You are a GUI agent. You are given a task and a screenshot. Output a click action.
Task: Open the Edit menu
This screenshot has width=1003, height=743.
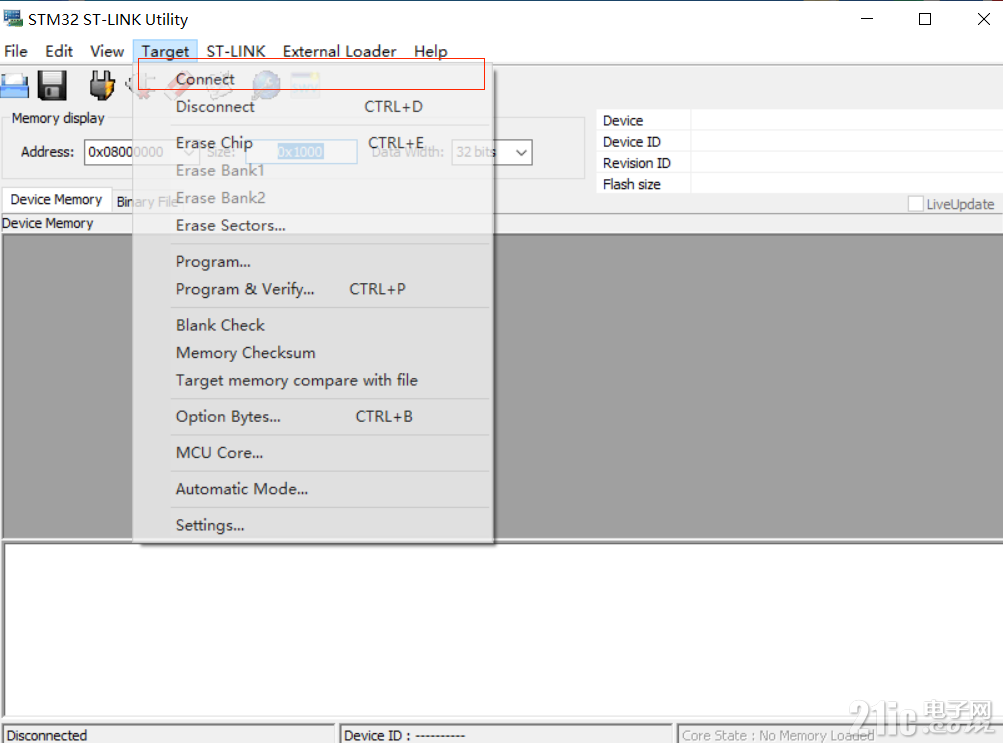59,51
